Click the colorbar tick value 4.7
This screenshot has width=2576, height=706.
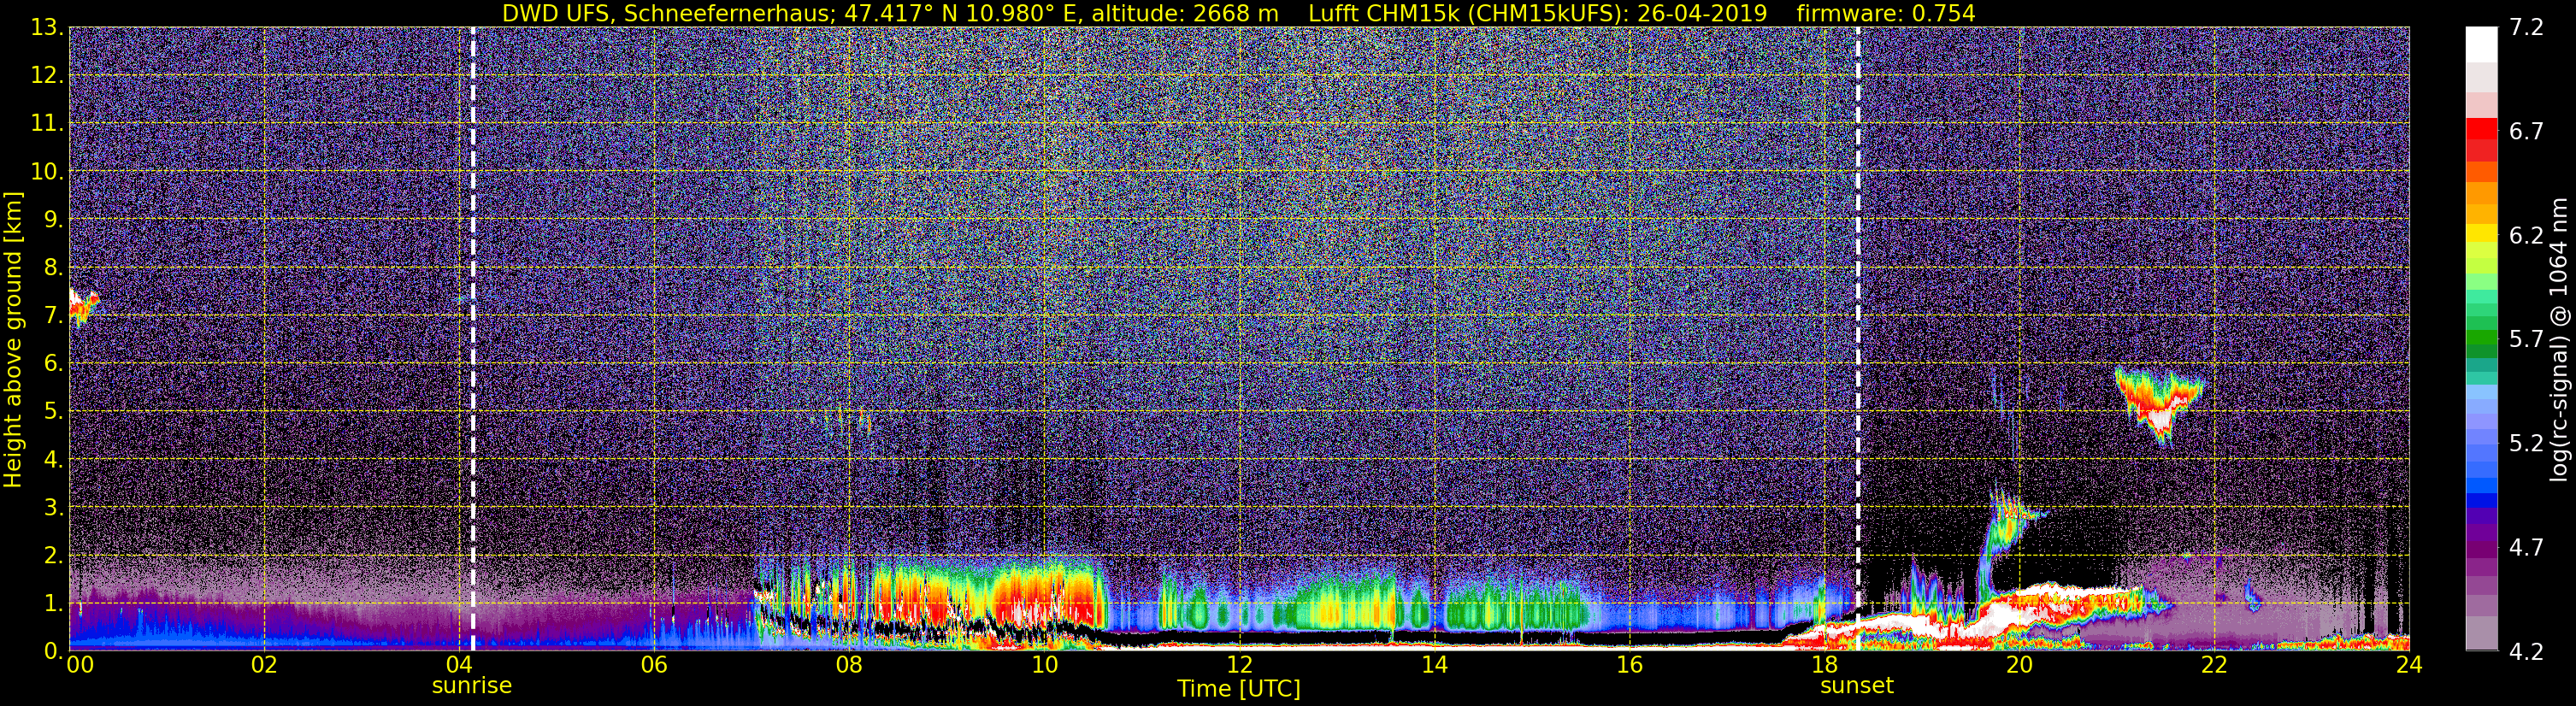point(2526,548)
